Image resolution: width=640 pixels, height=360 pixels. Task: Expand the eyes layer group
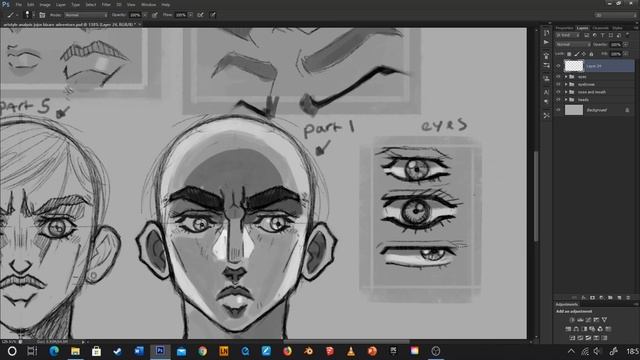coord(566,77)
